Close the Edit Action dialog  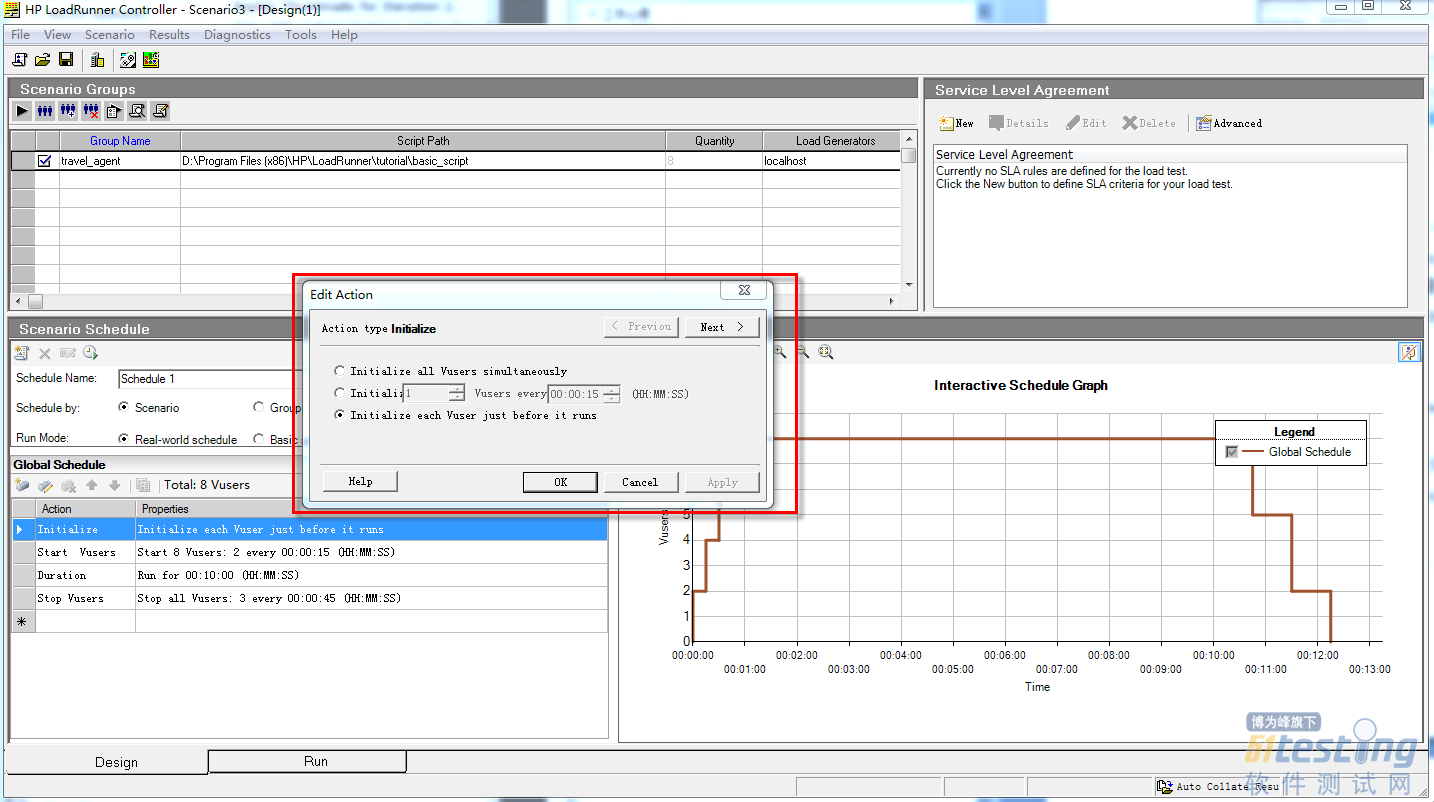point(744,291)
